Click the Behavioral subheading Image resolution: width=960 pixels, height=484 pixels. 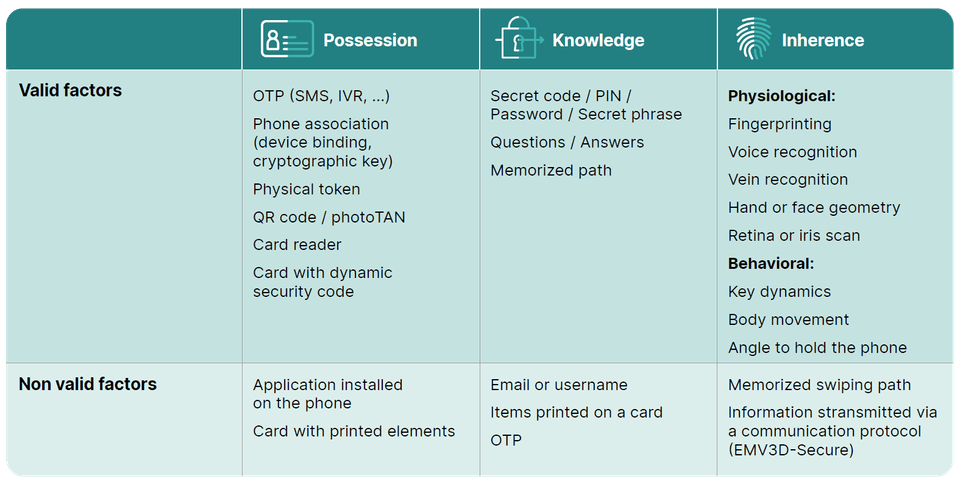tap(771, 264)
